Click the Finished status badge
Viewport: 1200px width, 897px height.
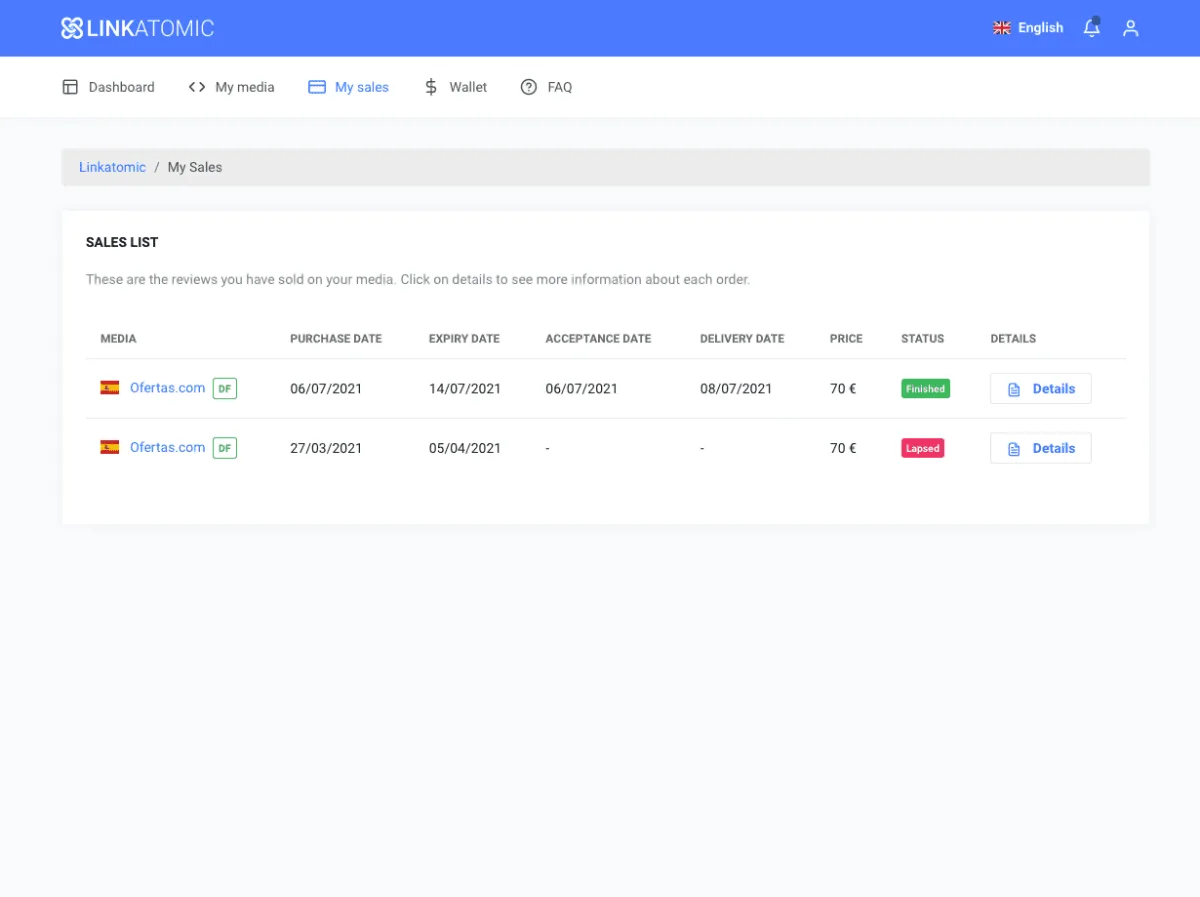coord(925,389)
